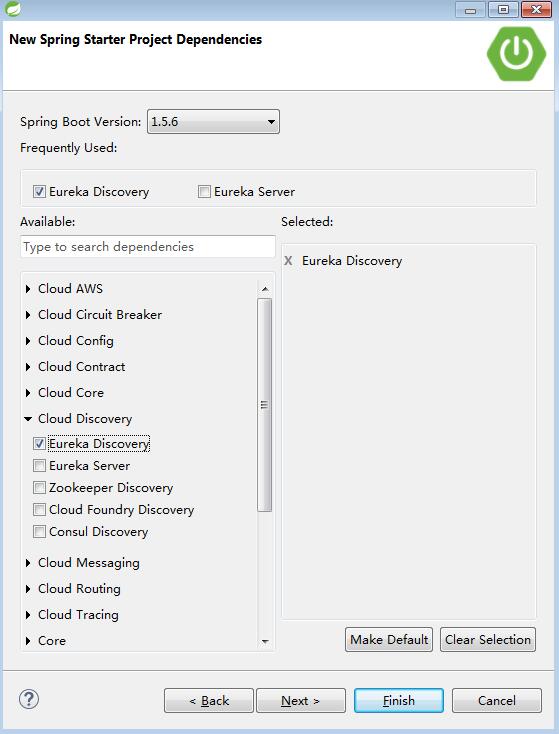Enable Cloud Foundry Discovery checkbox
This screenshot has height=734, width=559.
coord(39,509)
